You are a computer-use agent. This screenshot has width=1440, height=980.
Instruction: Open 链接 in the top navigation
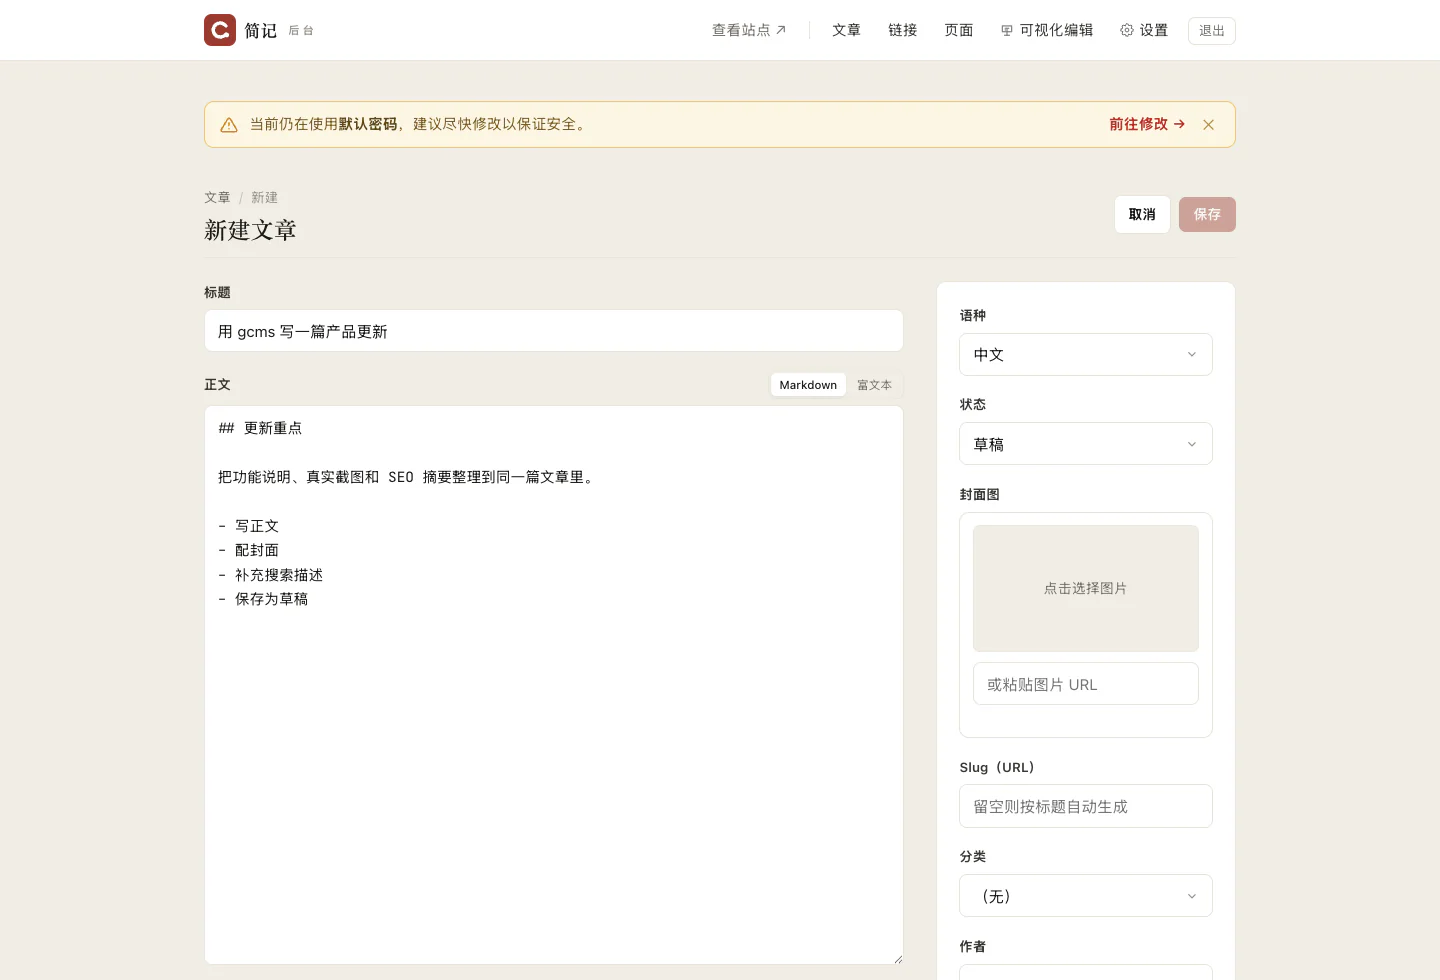click(902, 30)
